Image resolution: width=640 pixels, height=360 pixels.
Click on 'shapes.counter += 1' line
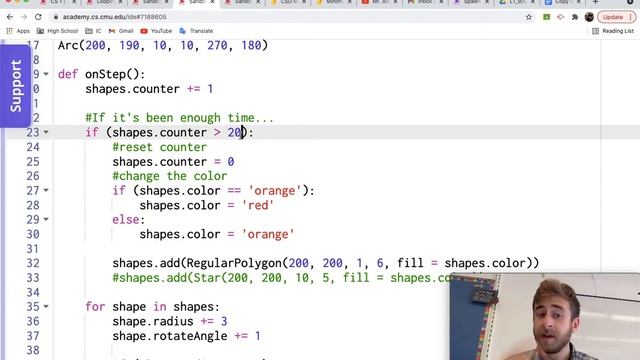tap(149, 89)
